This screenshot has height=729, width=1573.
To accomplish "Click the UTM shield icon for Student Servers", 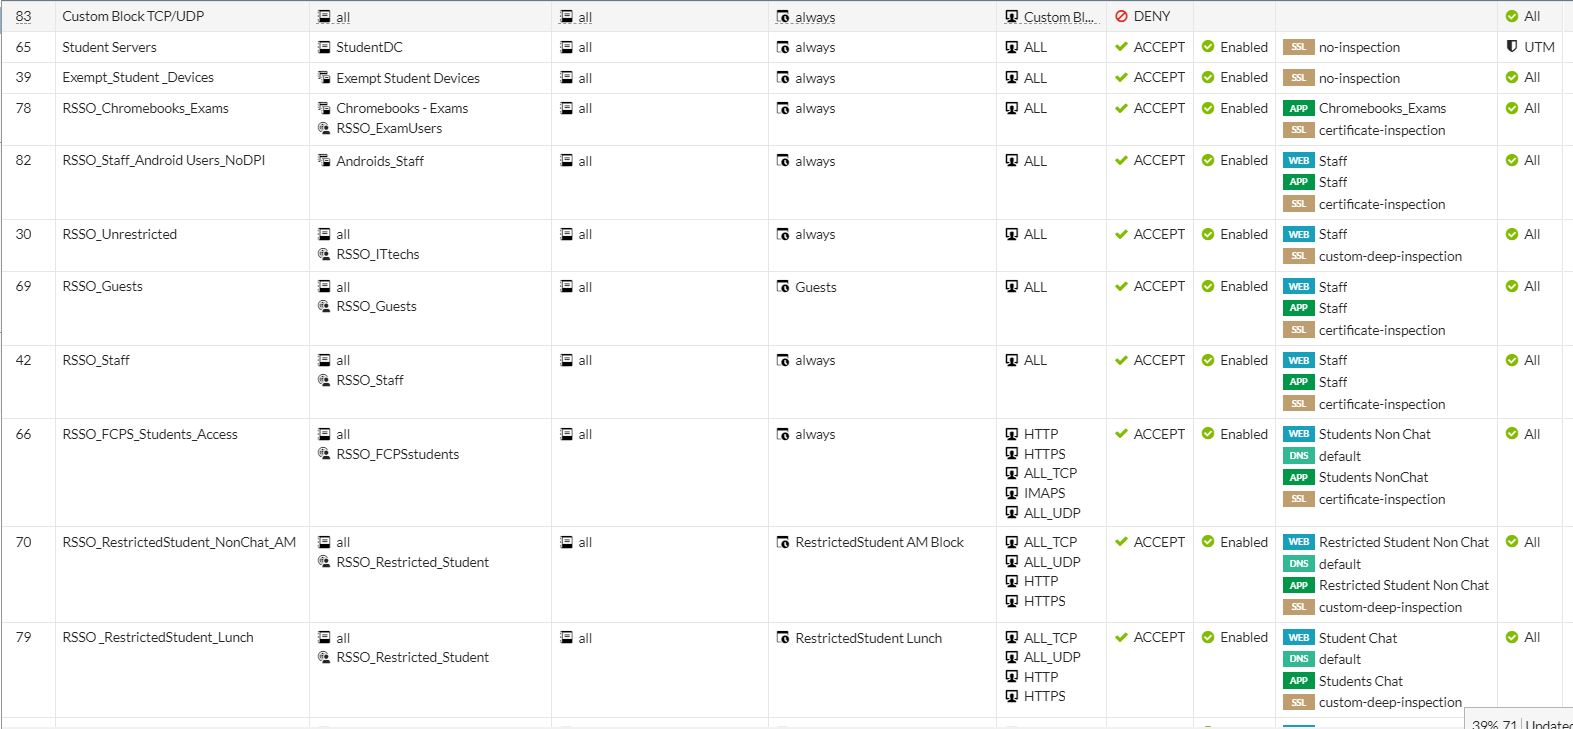I will pos(1511,47).
